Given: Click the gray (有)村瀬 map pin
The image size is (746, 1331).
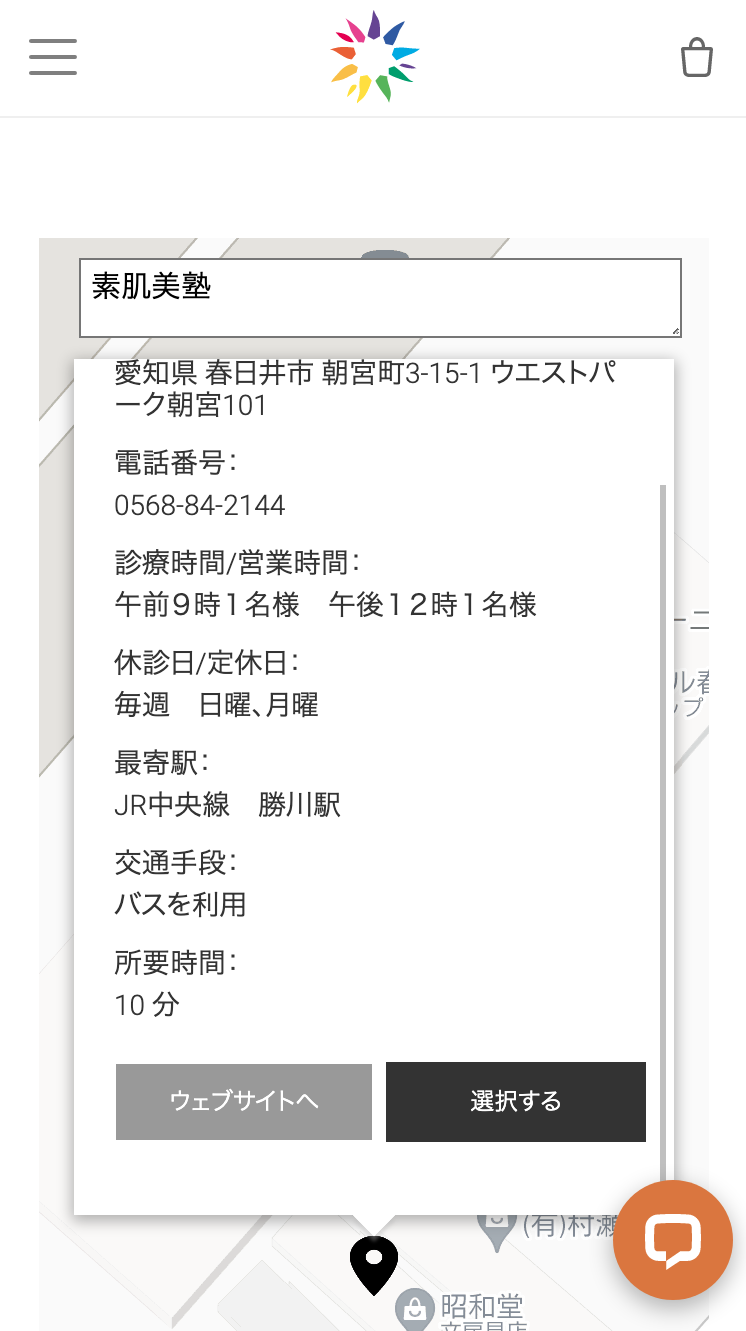Looking at the screenshot, I should (497, 1228).
